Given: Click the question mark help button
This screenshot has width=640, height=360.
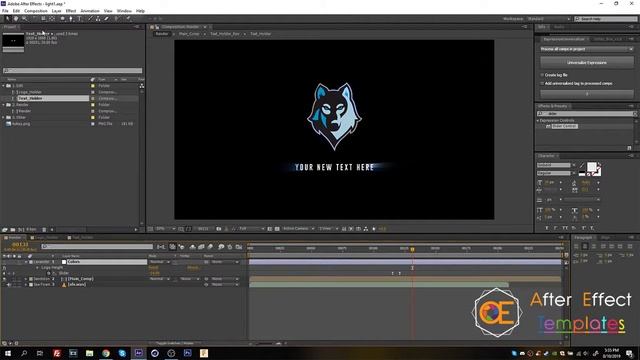Looking at the screenshot, I should point(587,94).
